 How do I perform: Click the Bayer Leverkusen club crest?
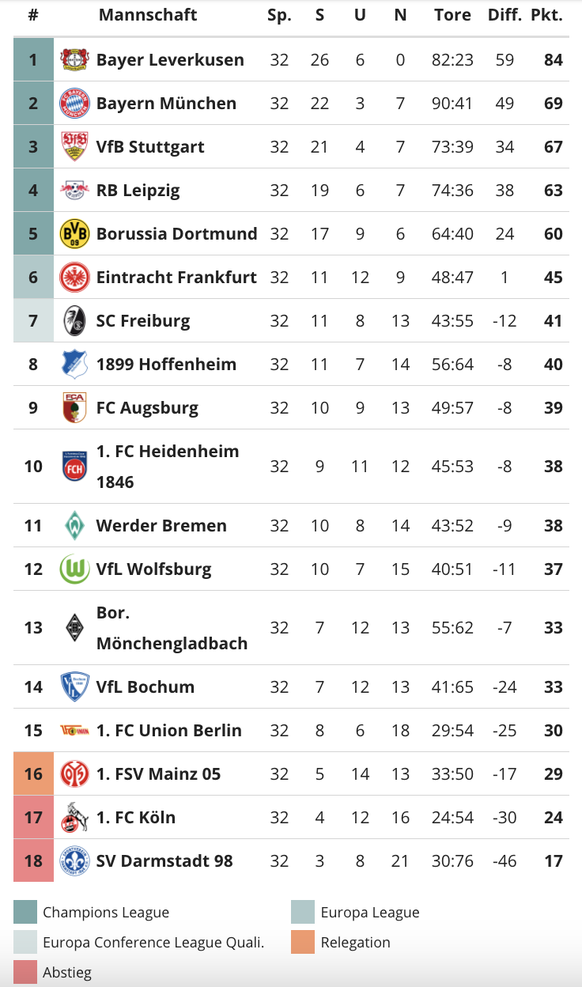pyautogui.click(x=74, y=60)
